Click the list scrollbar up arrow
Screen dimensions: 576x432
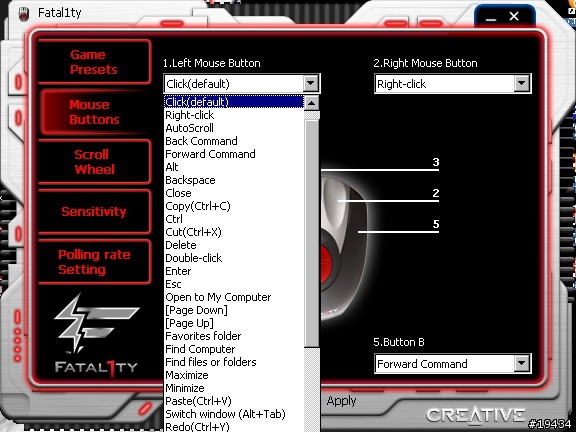tap(312, 103)
